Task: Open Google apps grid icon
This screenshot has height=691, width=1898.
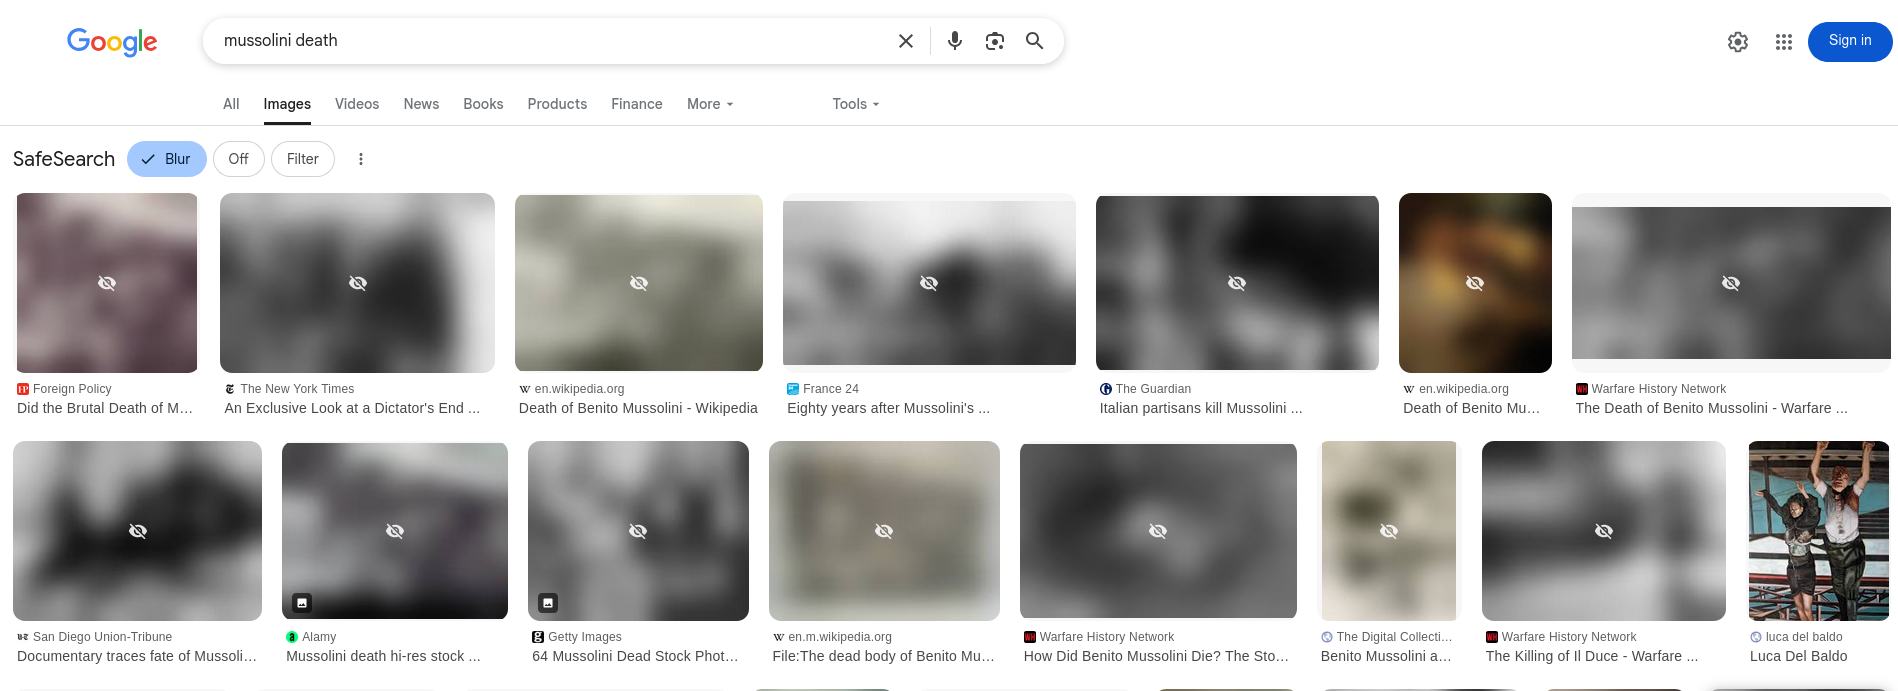Action: point(1784,42)
